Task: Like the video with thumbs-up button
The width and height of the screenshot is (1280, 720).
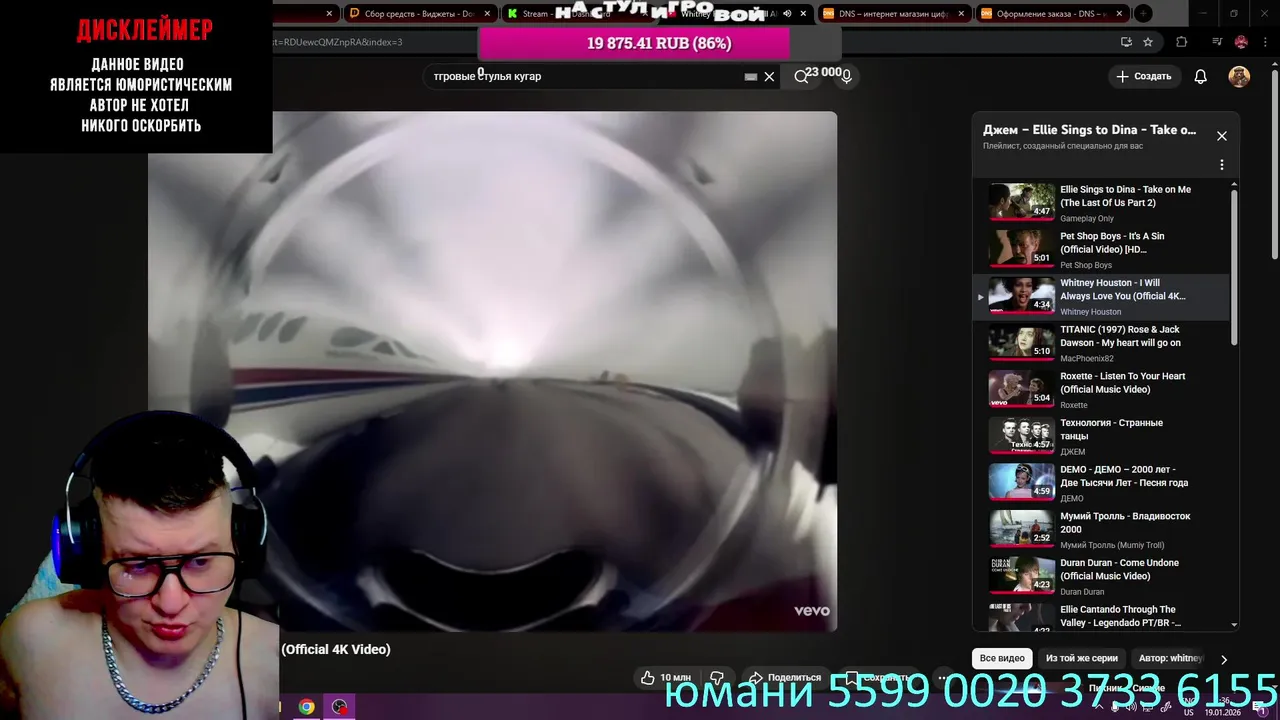Action: [x=665, y=677]
